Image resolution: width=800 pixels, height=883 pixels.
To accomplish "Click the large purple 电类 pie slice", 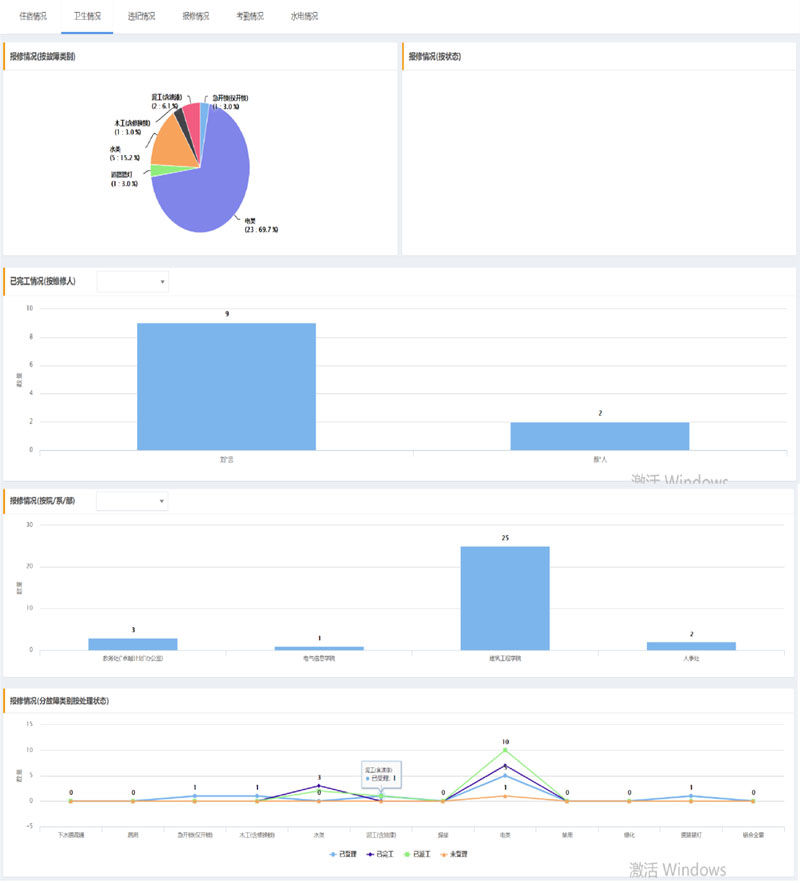I will click(x=210, y=185).
